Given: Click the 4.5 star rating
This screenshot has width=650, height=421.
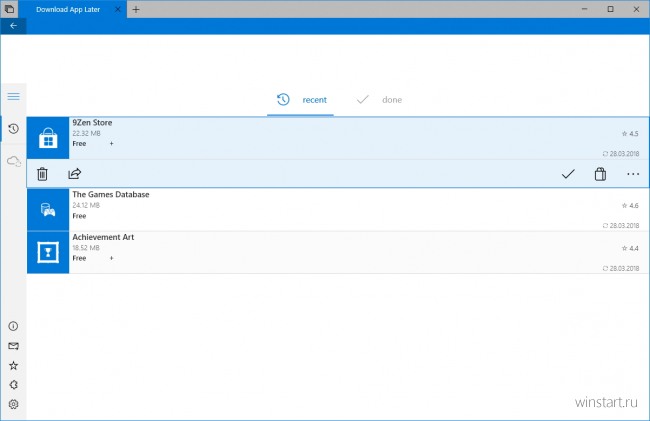Looking at the screenshot, I should coord(630,134).
